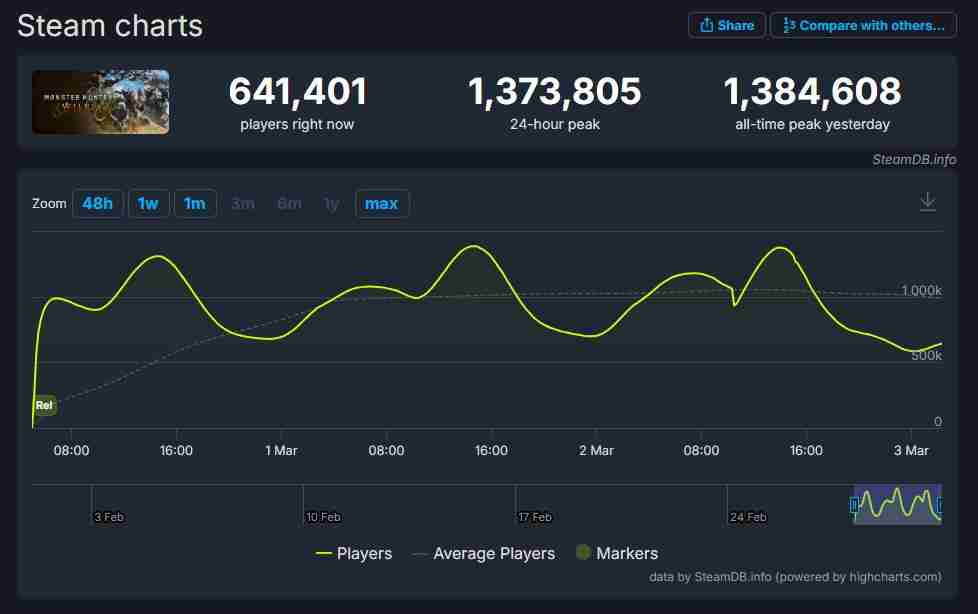The height and width of the screenshot is (614, 978).
Task: Switch chart zoom to 1w
Action: [148, 204]
